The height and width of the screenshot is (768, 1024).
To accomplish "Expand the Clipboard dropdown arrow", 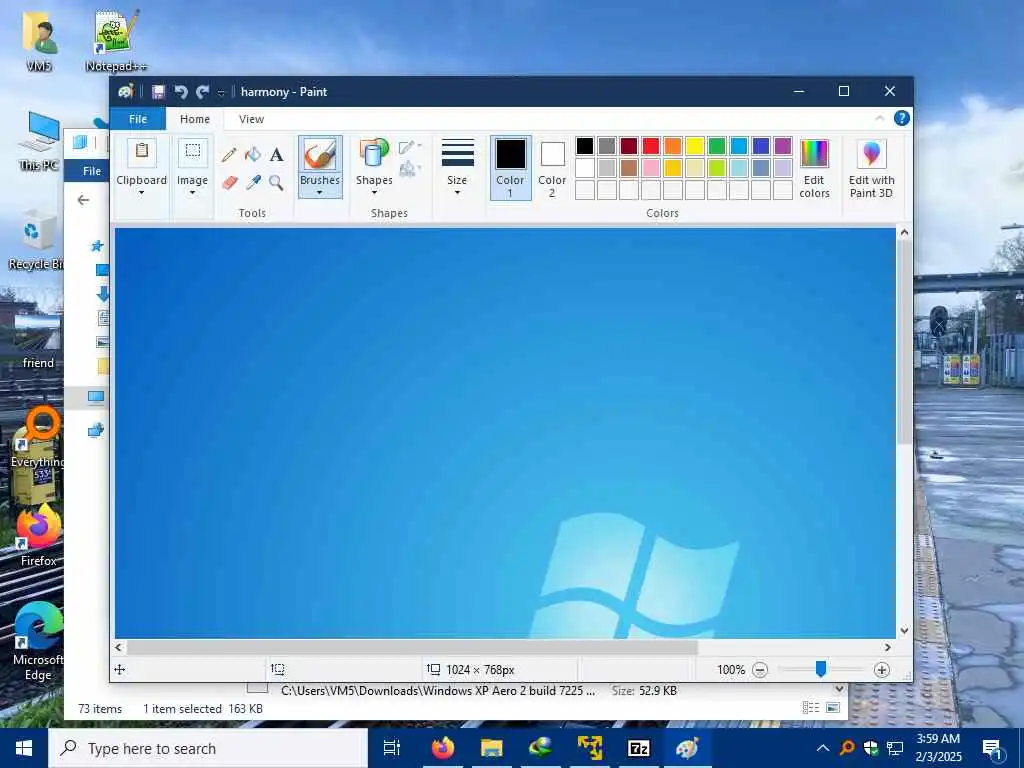I will (x=142, y=193).
